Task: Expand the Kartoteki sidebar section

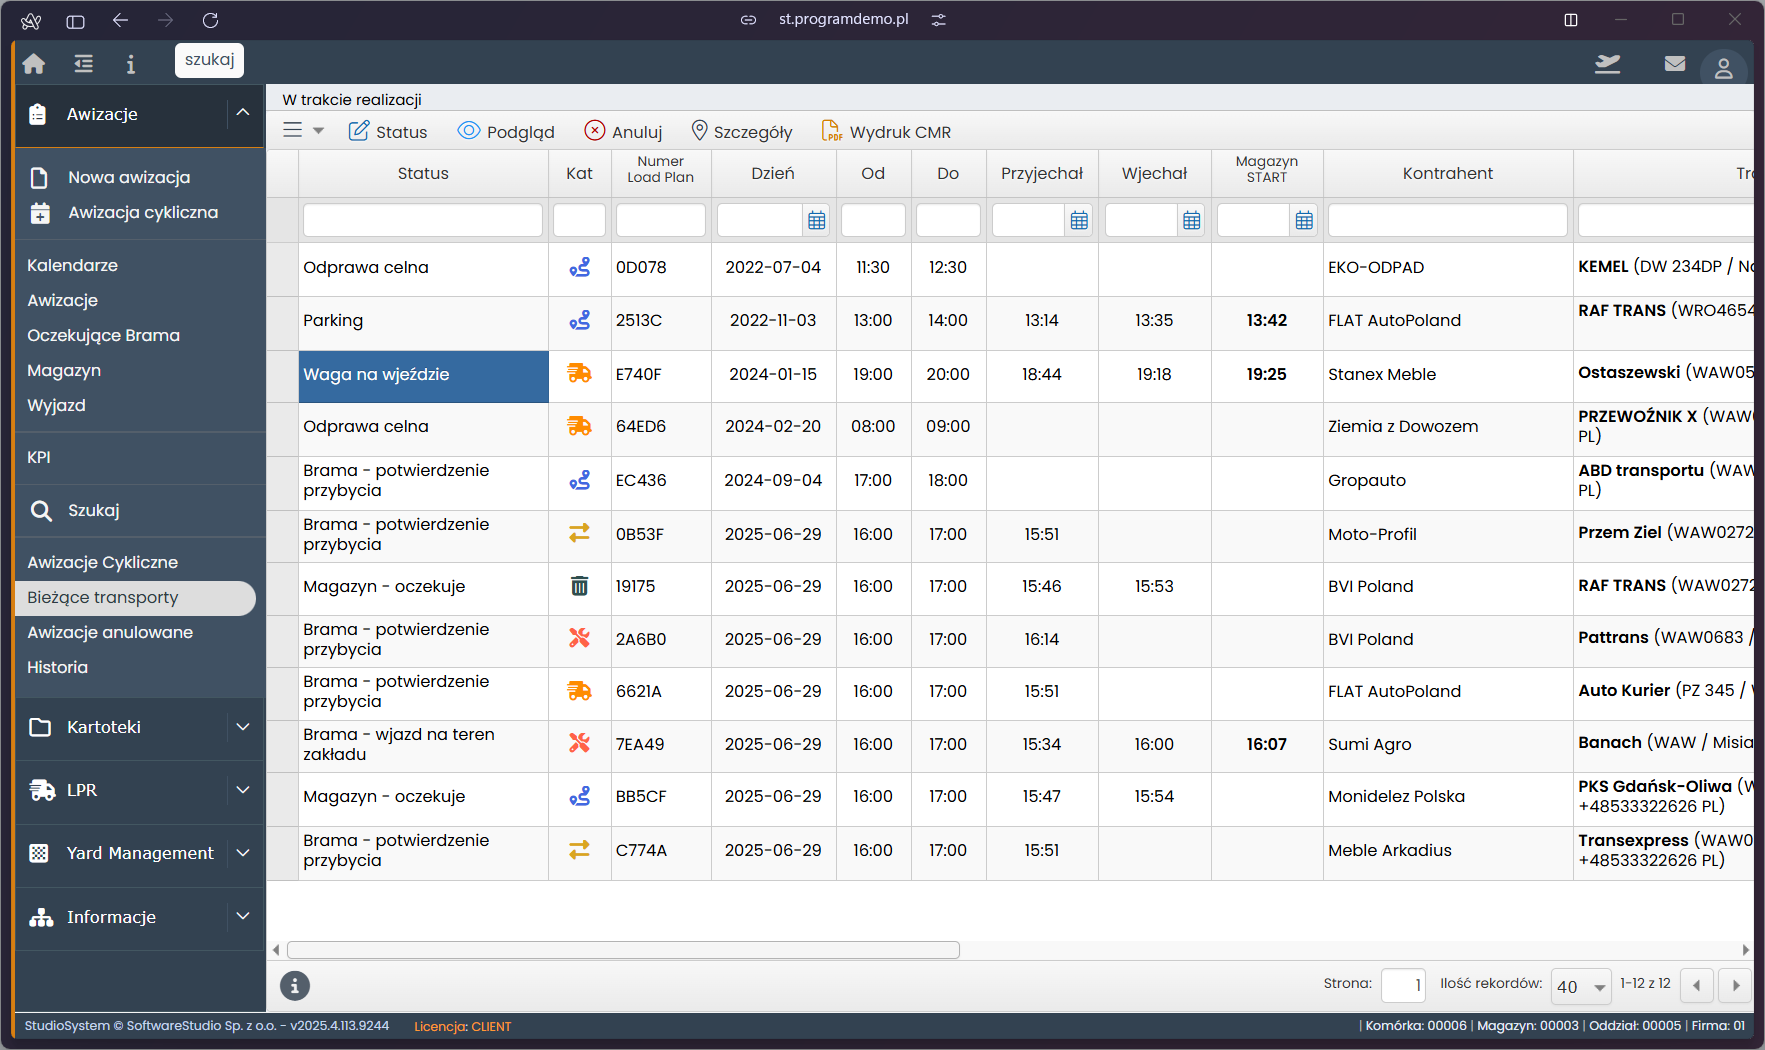Action: 242,727
